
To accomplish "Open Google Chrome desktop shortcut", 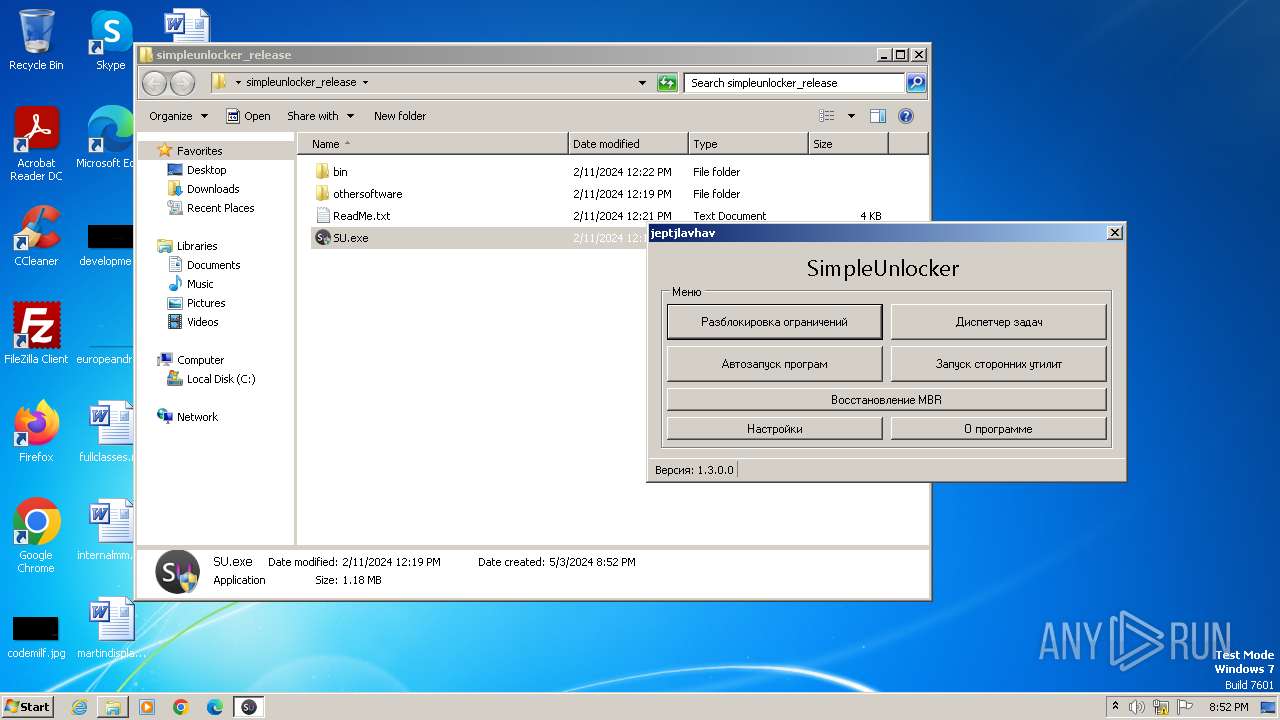I will (x=36, y=536).
